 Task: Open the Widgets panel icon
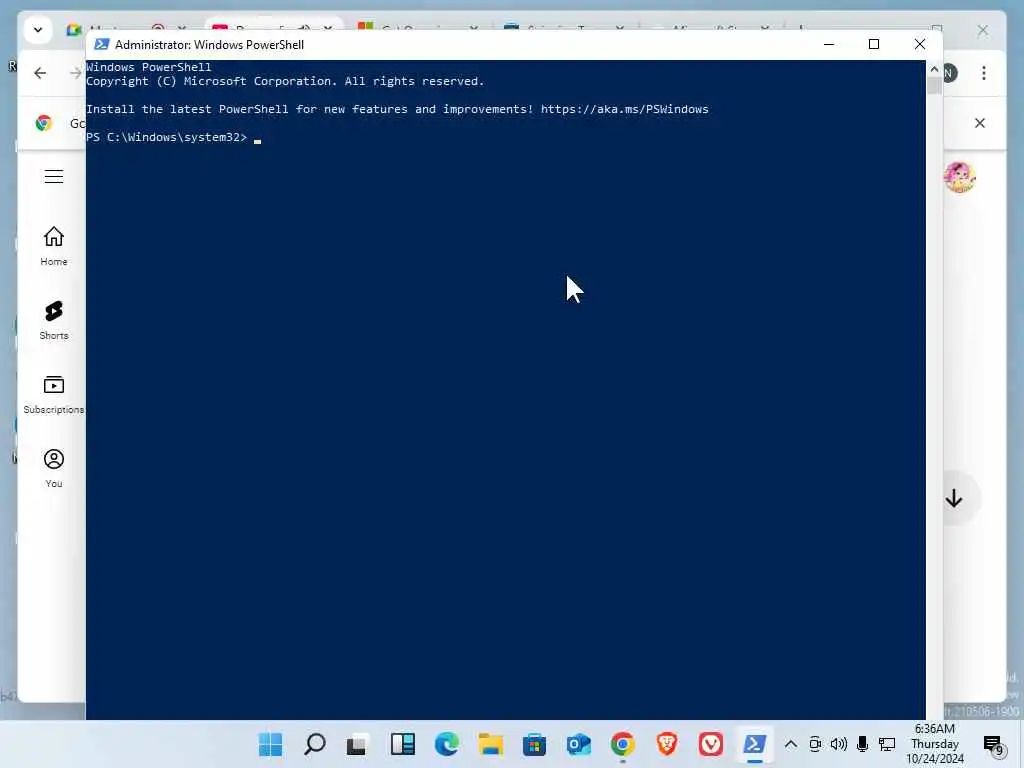coord(403,744)
